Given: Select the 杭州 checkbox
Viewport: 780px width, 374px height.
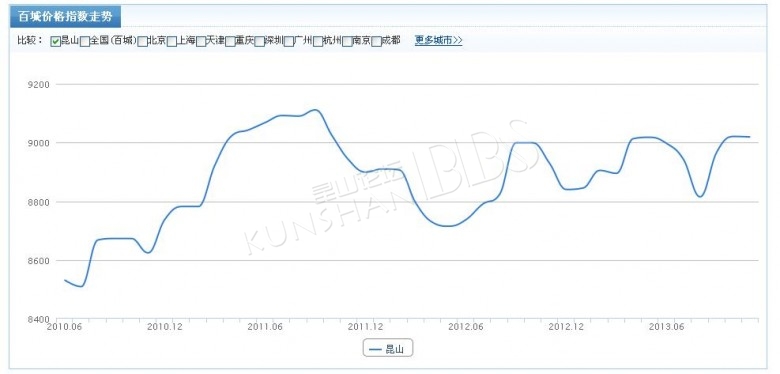Looking at the screenshot, I should pos(318,42).
